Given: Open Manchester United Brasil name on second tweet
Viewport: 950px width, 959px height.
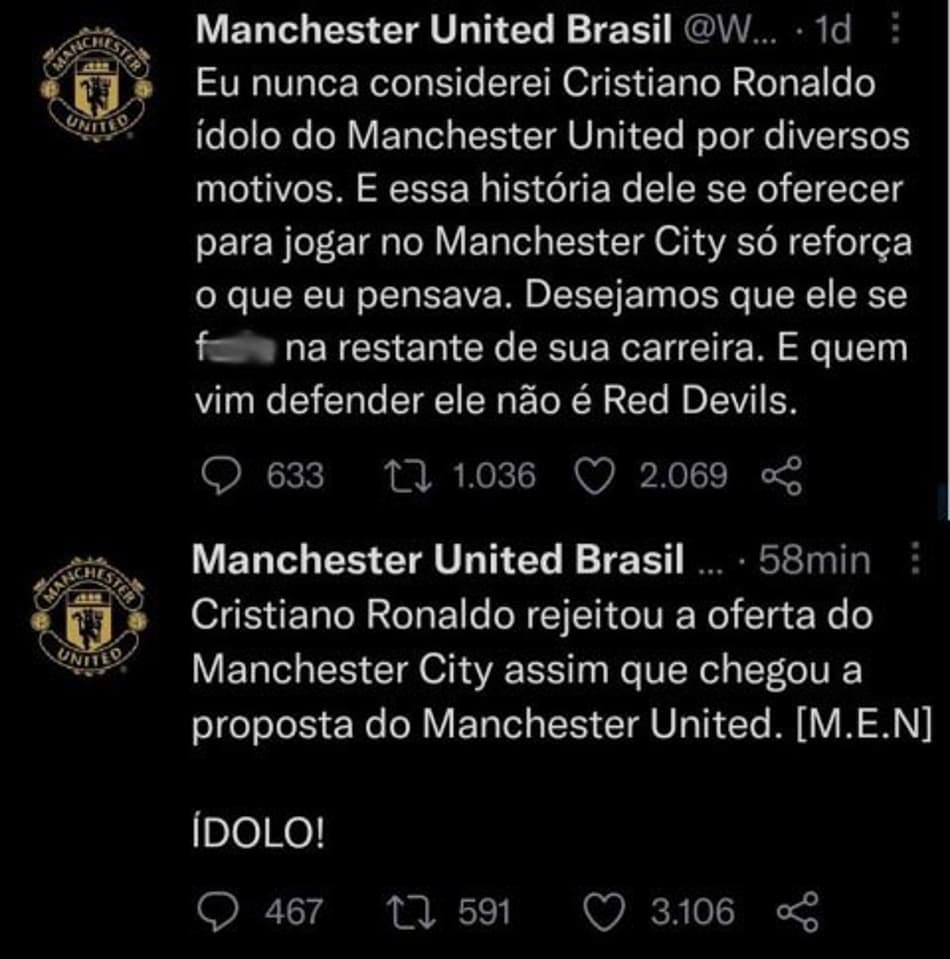Looking at the screenshot, I should tap(438, 559).
